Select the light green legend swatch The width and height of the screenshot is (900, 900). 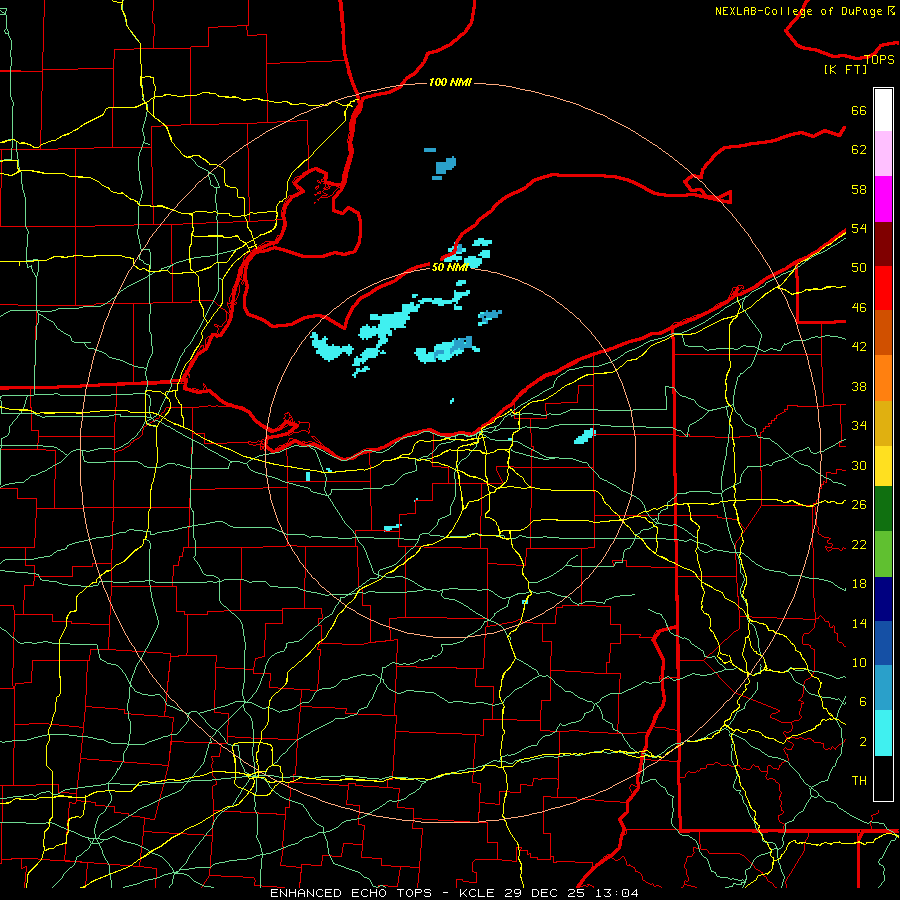coord(883,553)
